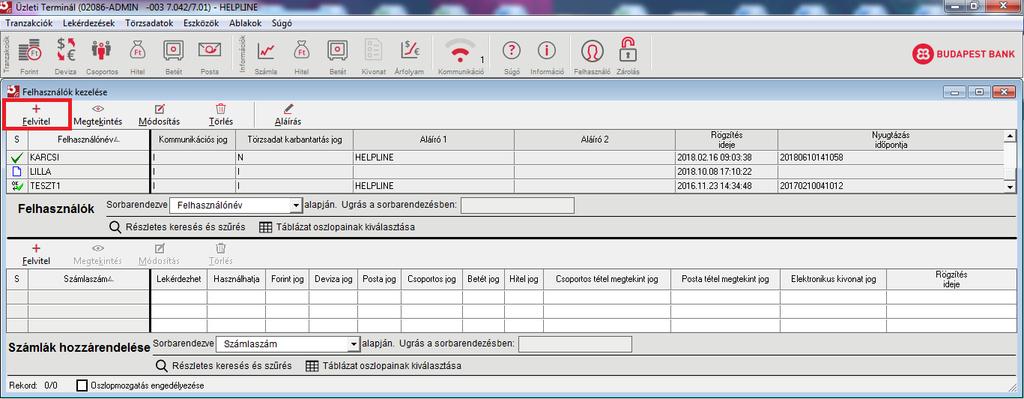Enable Oszlopmozgatás engedélyezése checkbox
The width and height of the screenshot is (1024, 399).
click(x=82, y=385)
